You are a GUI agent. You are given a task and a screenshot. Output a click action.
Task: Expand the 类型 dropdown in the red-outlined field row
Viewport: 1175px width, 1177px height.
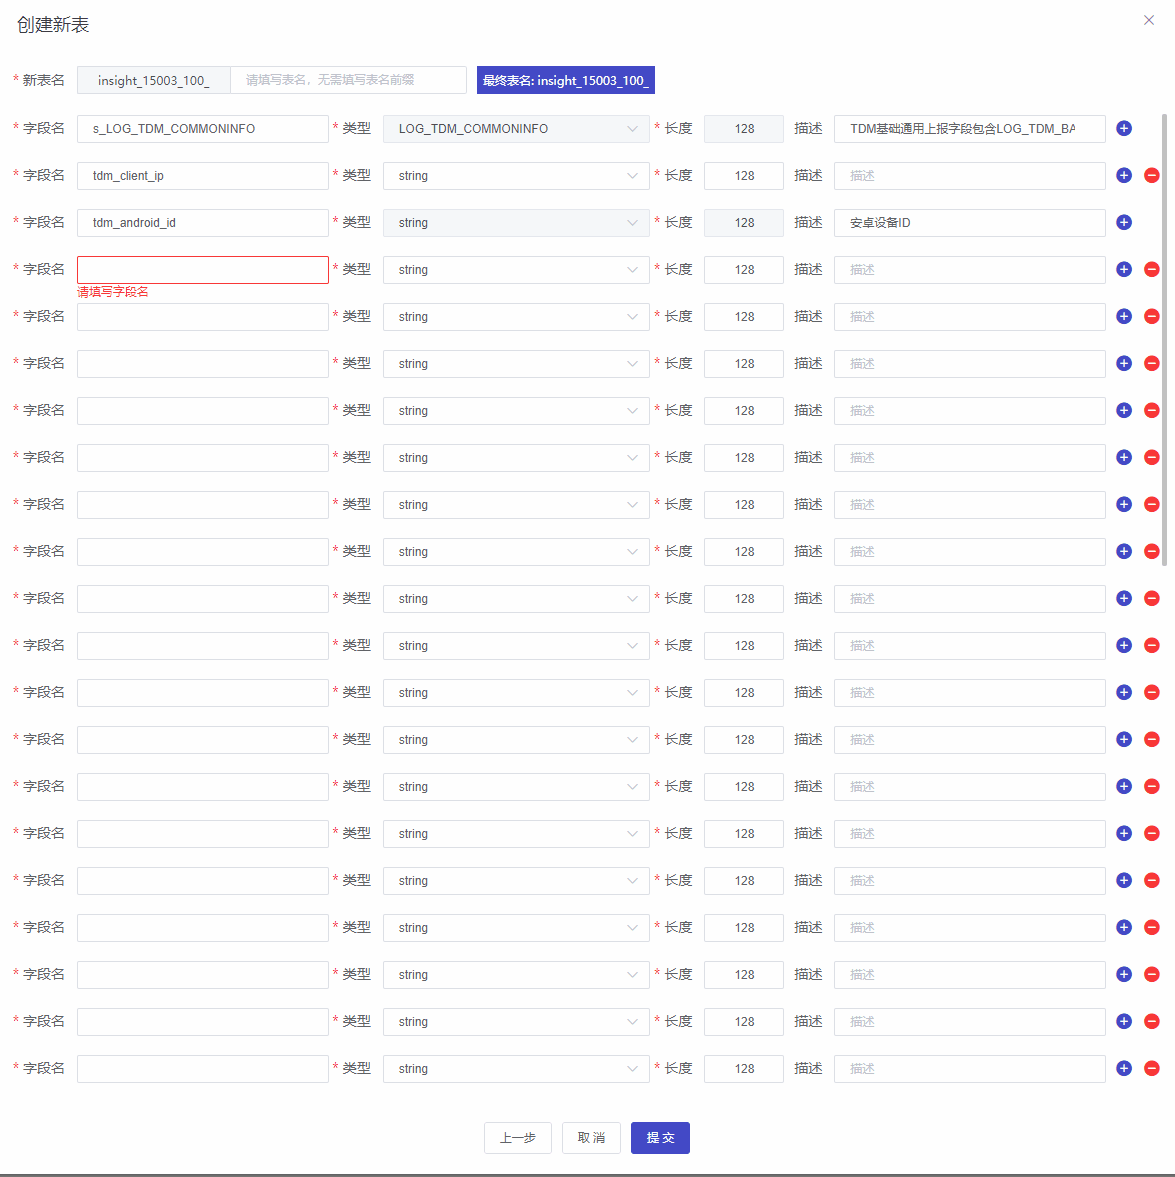tap(515, 270)
